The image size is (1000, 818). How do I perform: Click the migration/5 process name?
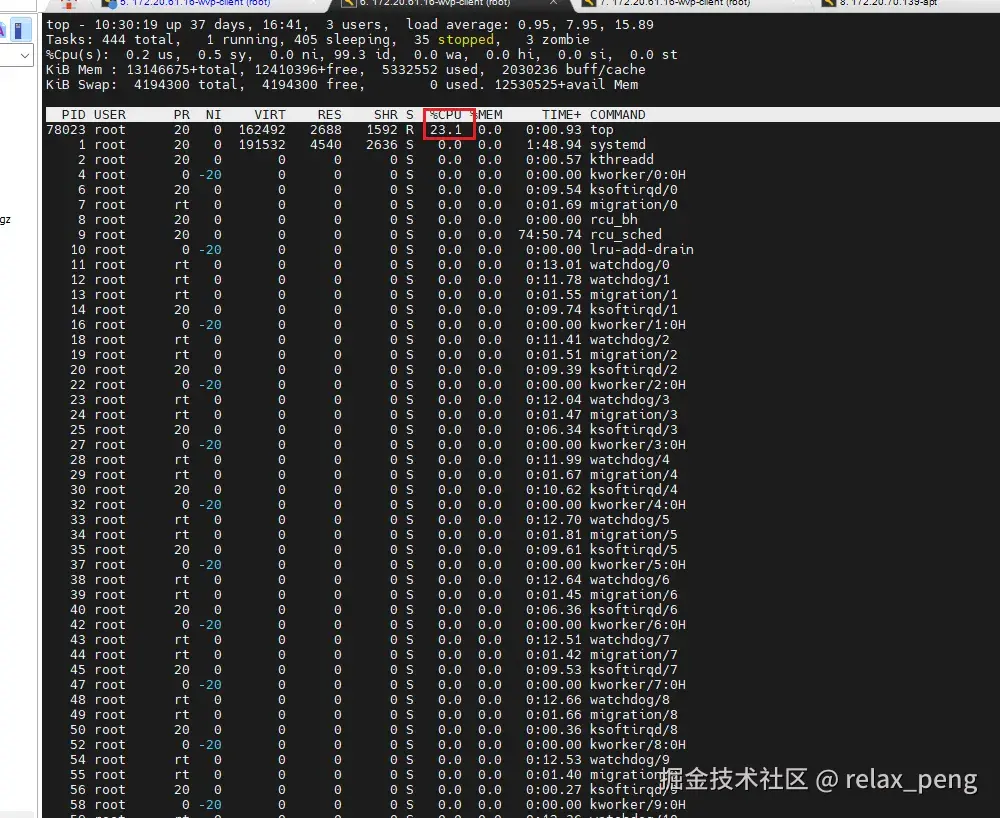click(x=633, y=534)
